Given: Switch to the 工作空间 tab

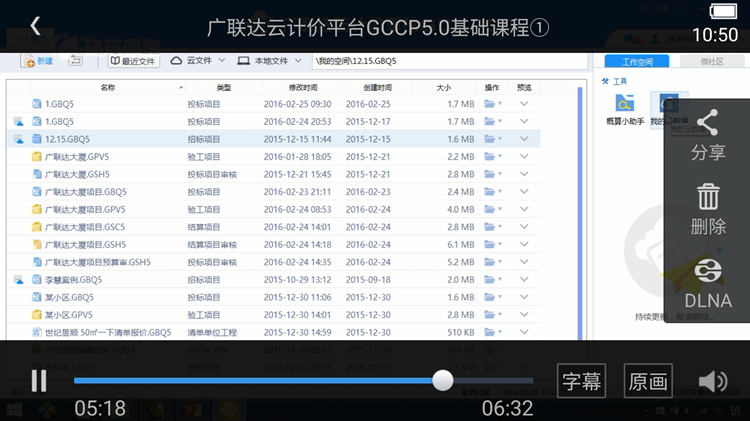Looking at the screenshot, I should click(637, 62).
